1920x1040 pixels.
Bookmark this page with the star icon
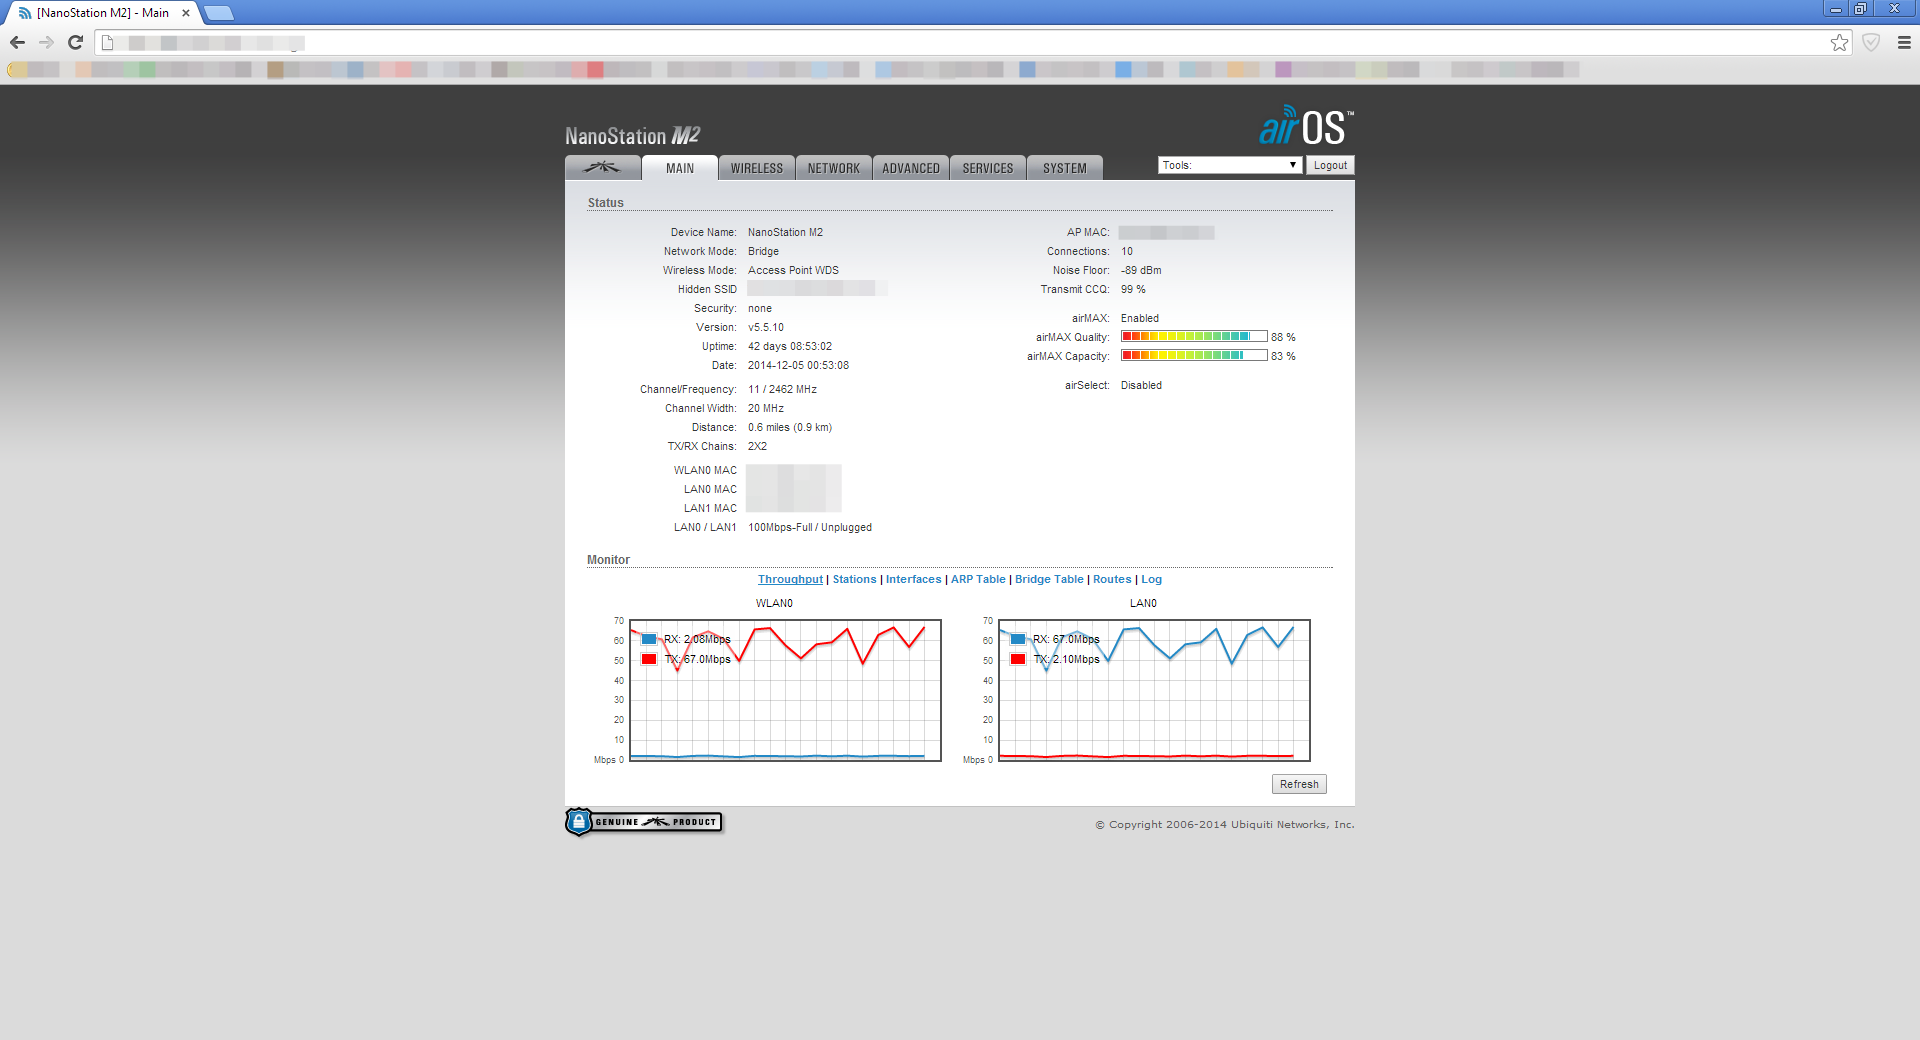coord(1839,43)
